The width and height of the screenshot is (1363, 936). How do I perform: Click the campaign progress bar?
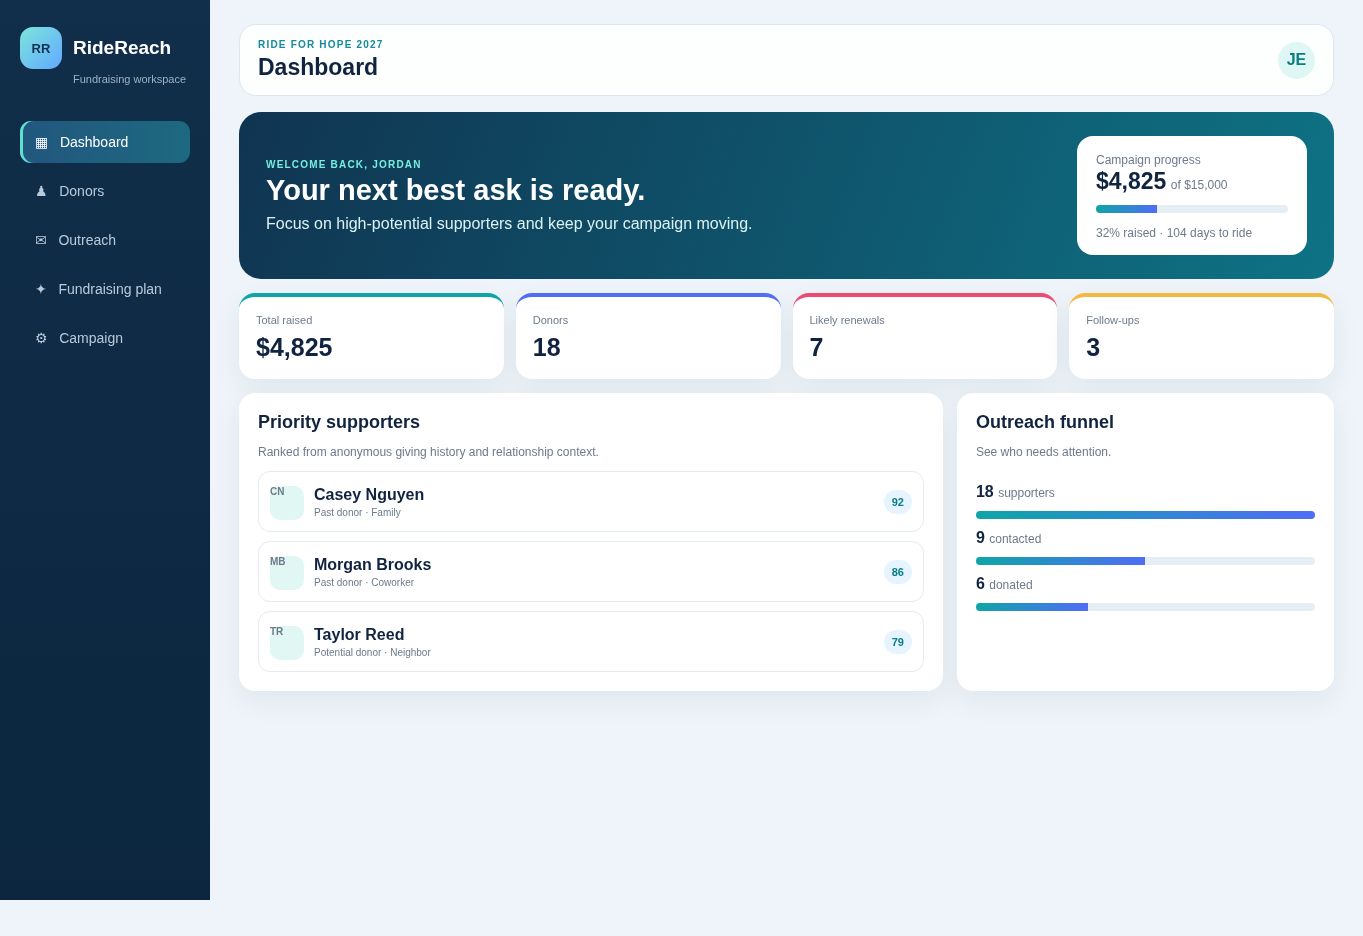pyautogui.click(x=1192, y=209)
